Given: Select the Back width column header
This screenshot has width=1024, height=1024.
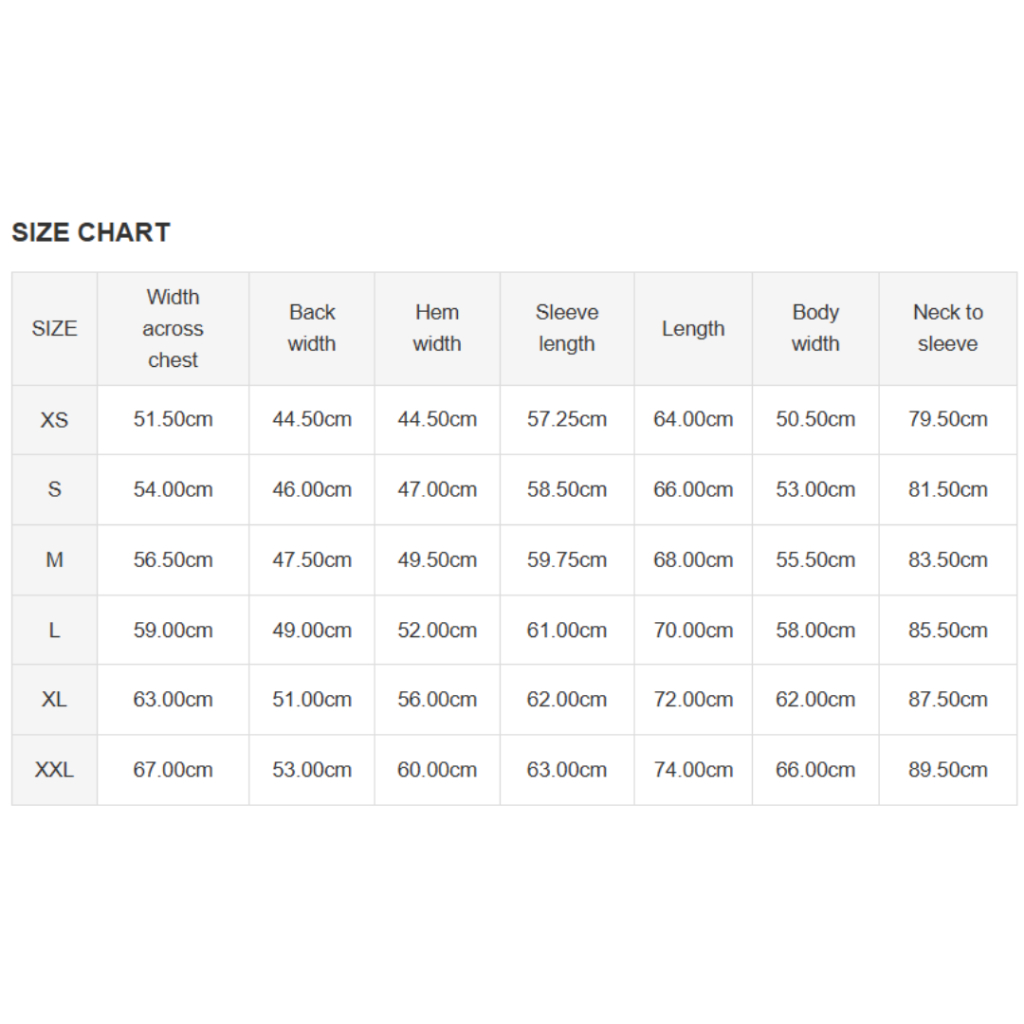Looking at the screenshot, I should point(312,328).
